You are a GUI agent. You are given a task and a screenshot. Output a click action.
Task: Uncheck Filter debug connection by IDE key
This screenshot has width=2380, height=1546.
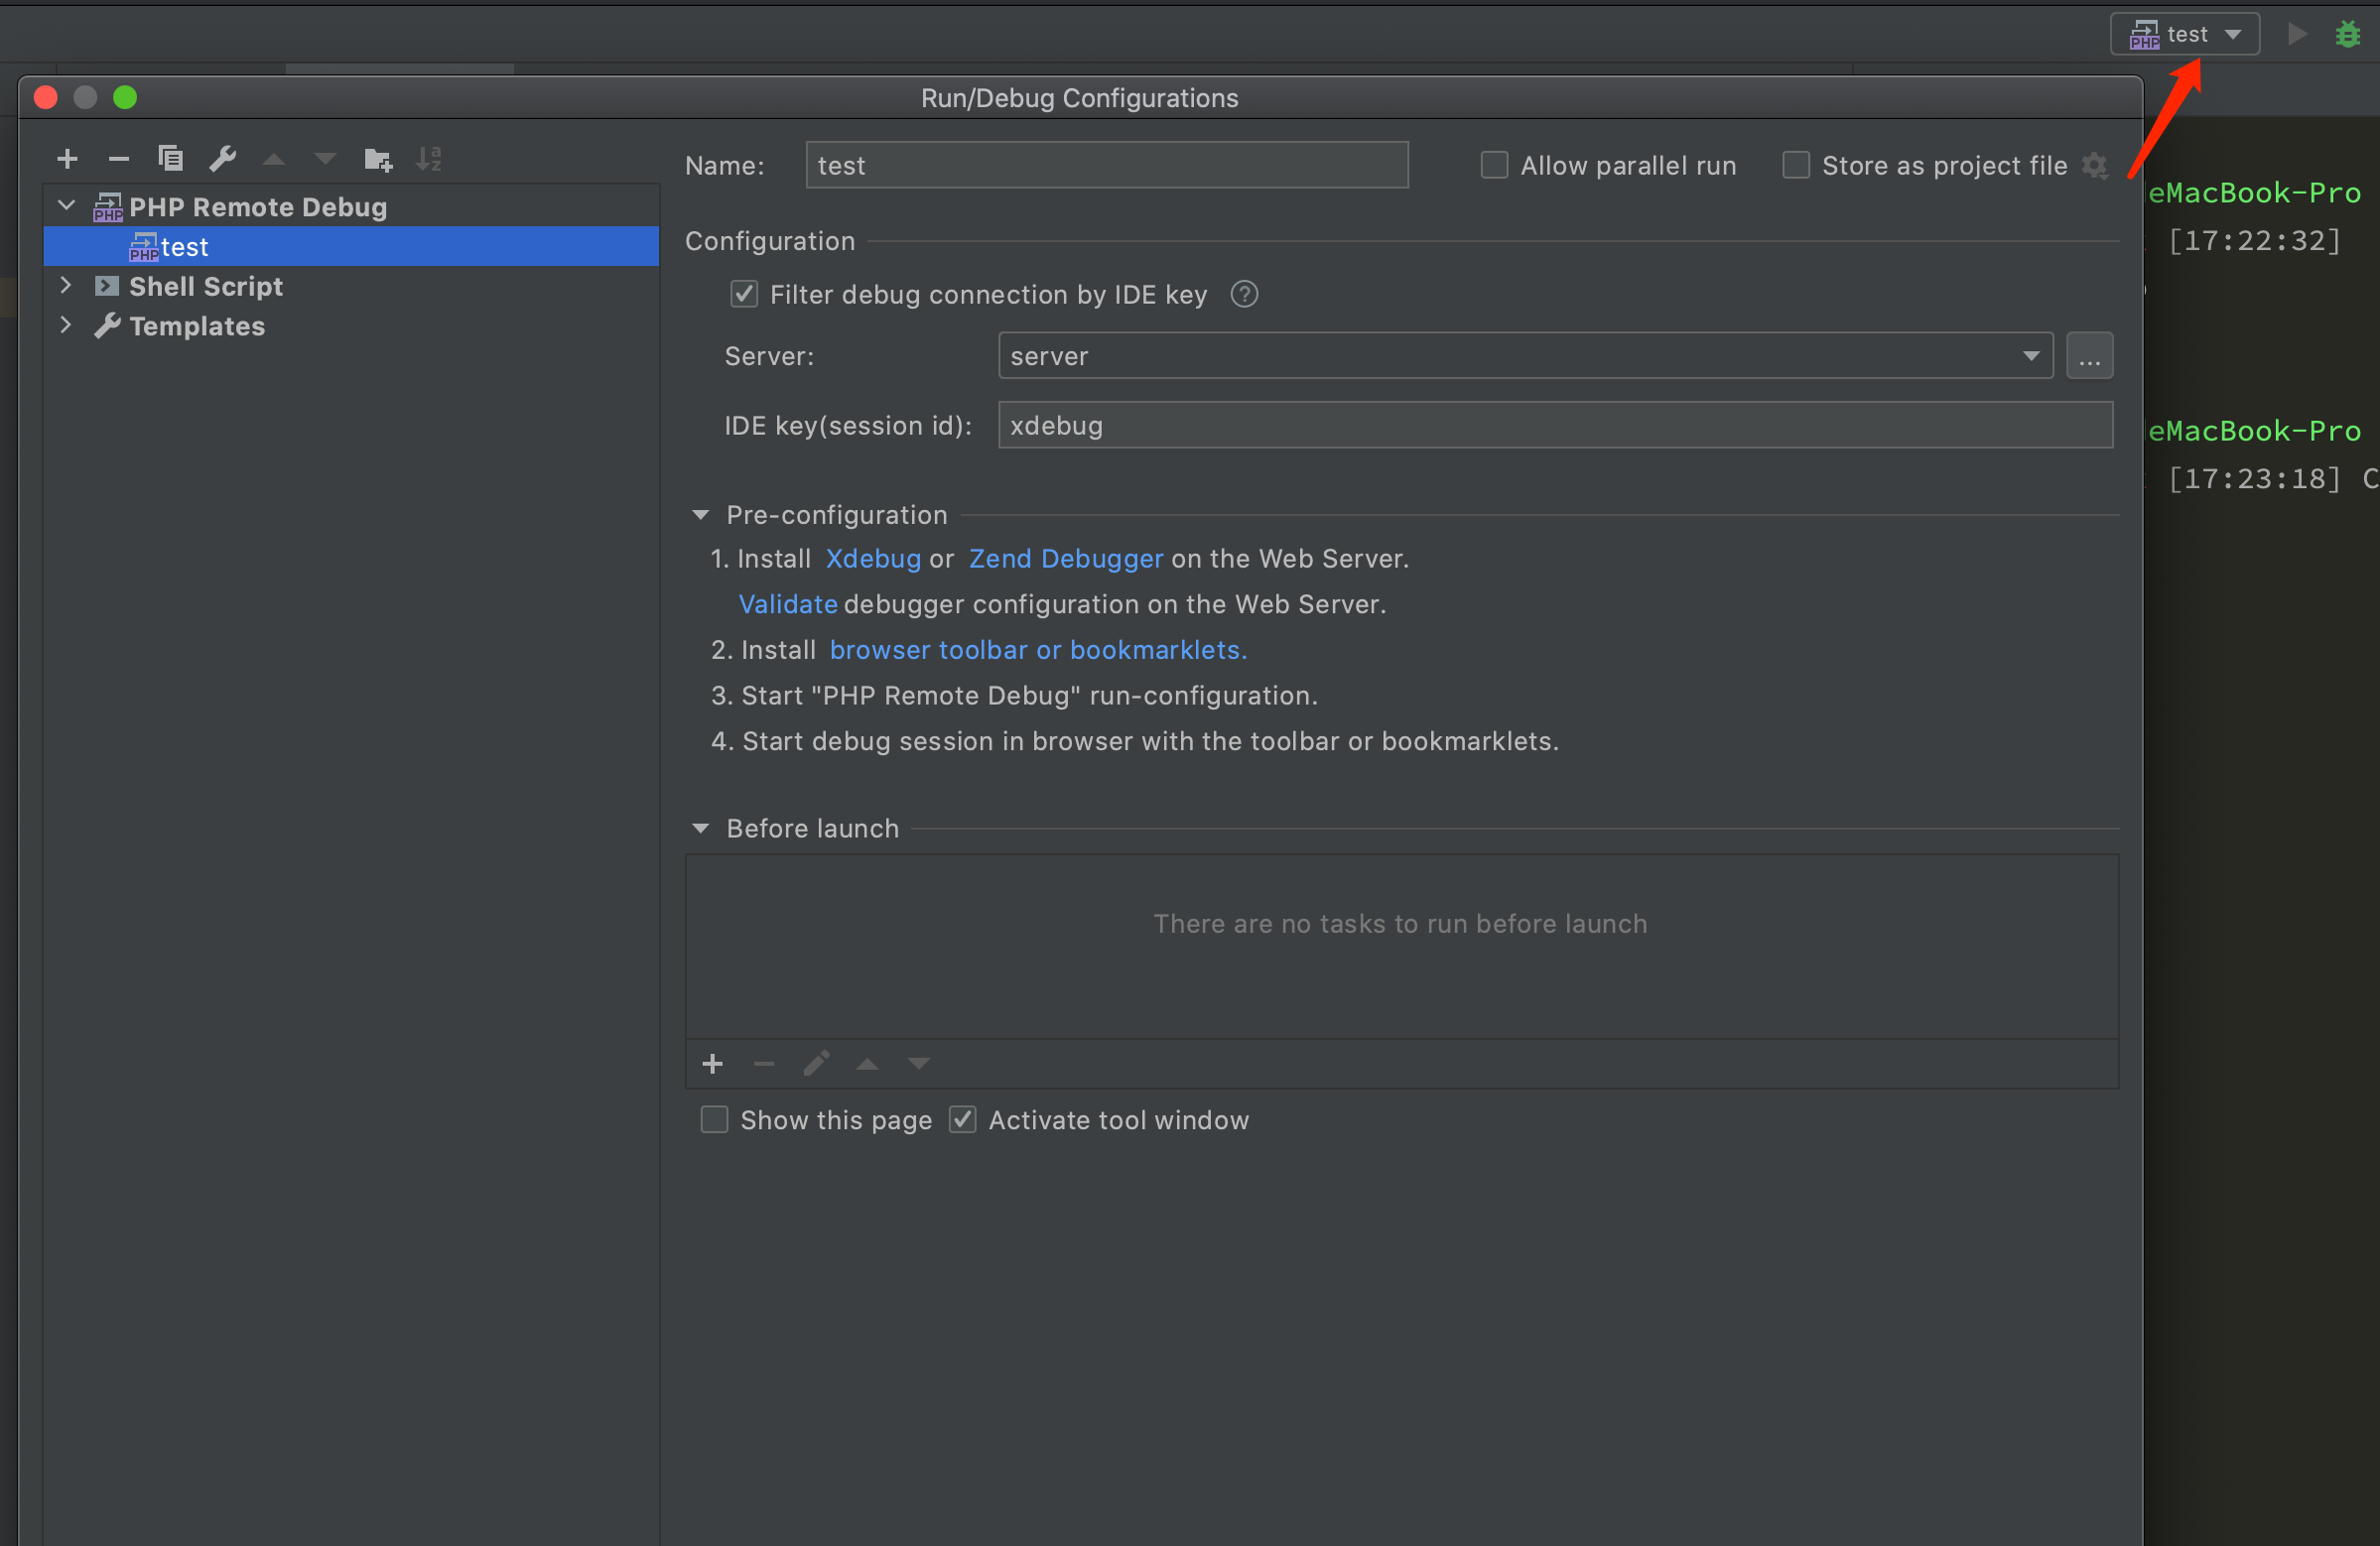pos(744,294)
